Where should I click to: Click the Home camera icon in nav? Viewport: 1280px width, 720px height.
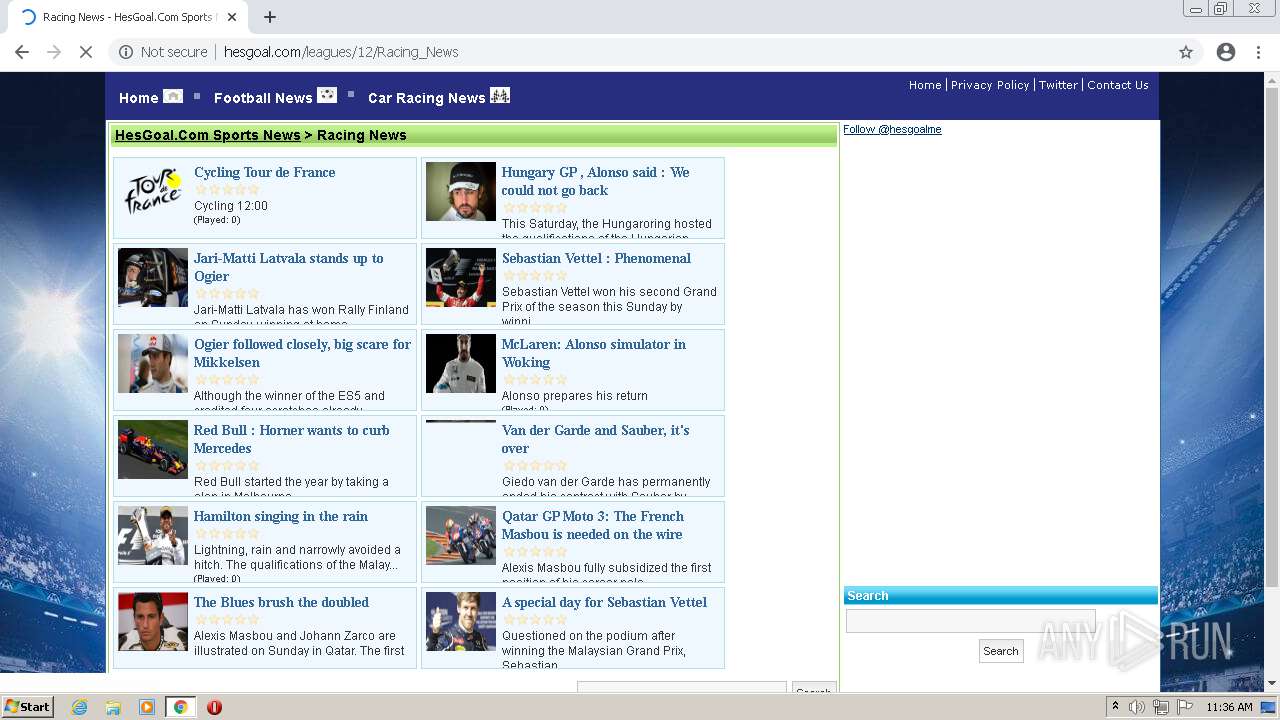(173, 96)
